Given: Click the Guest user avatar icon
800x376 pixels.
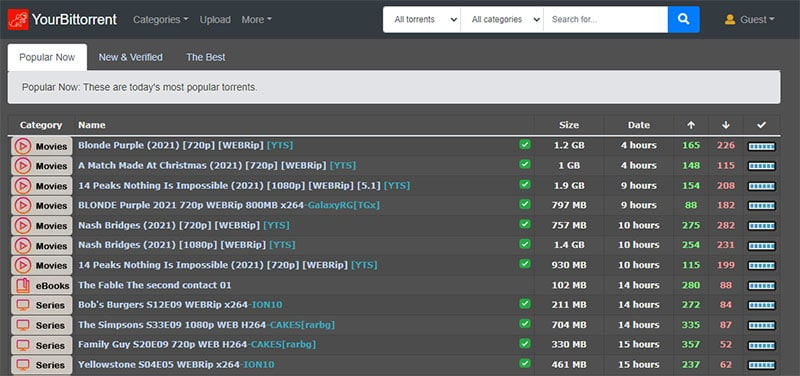Looking at the screenshot, I should 730,19.
